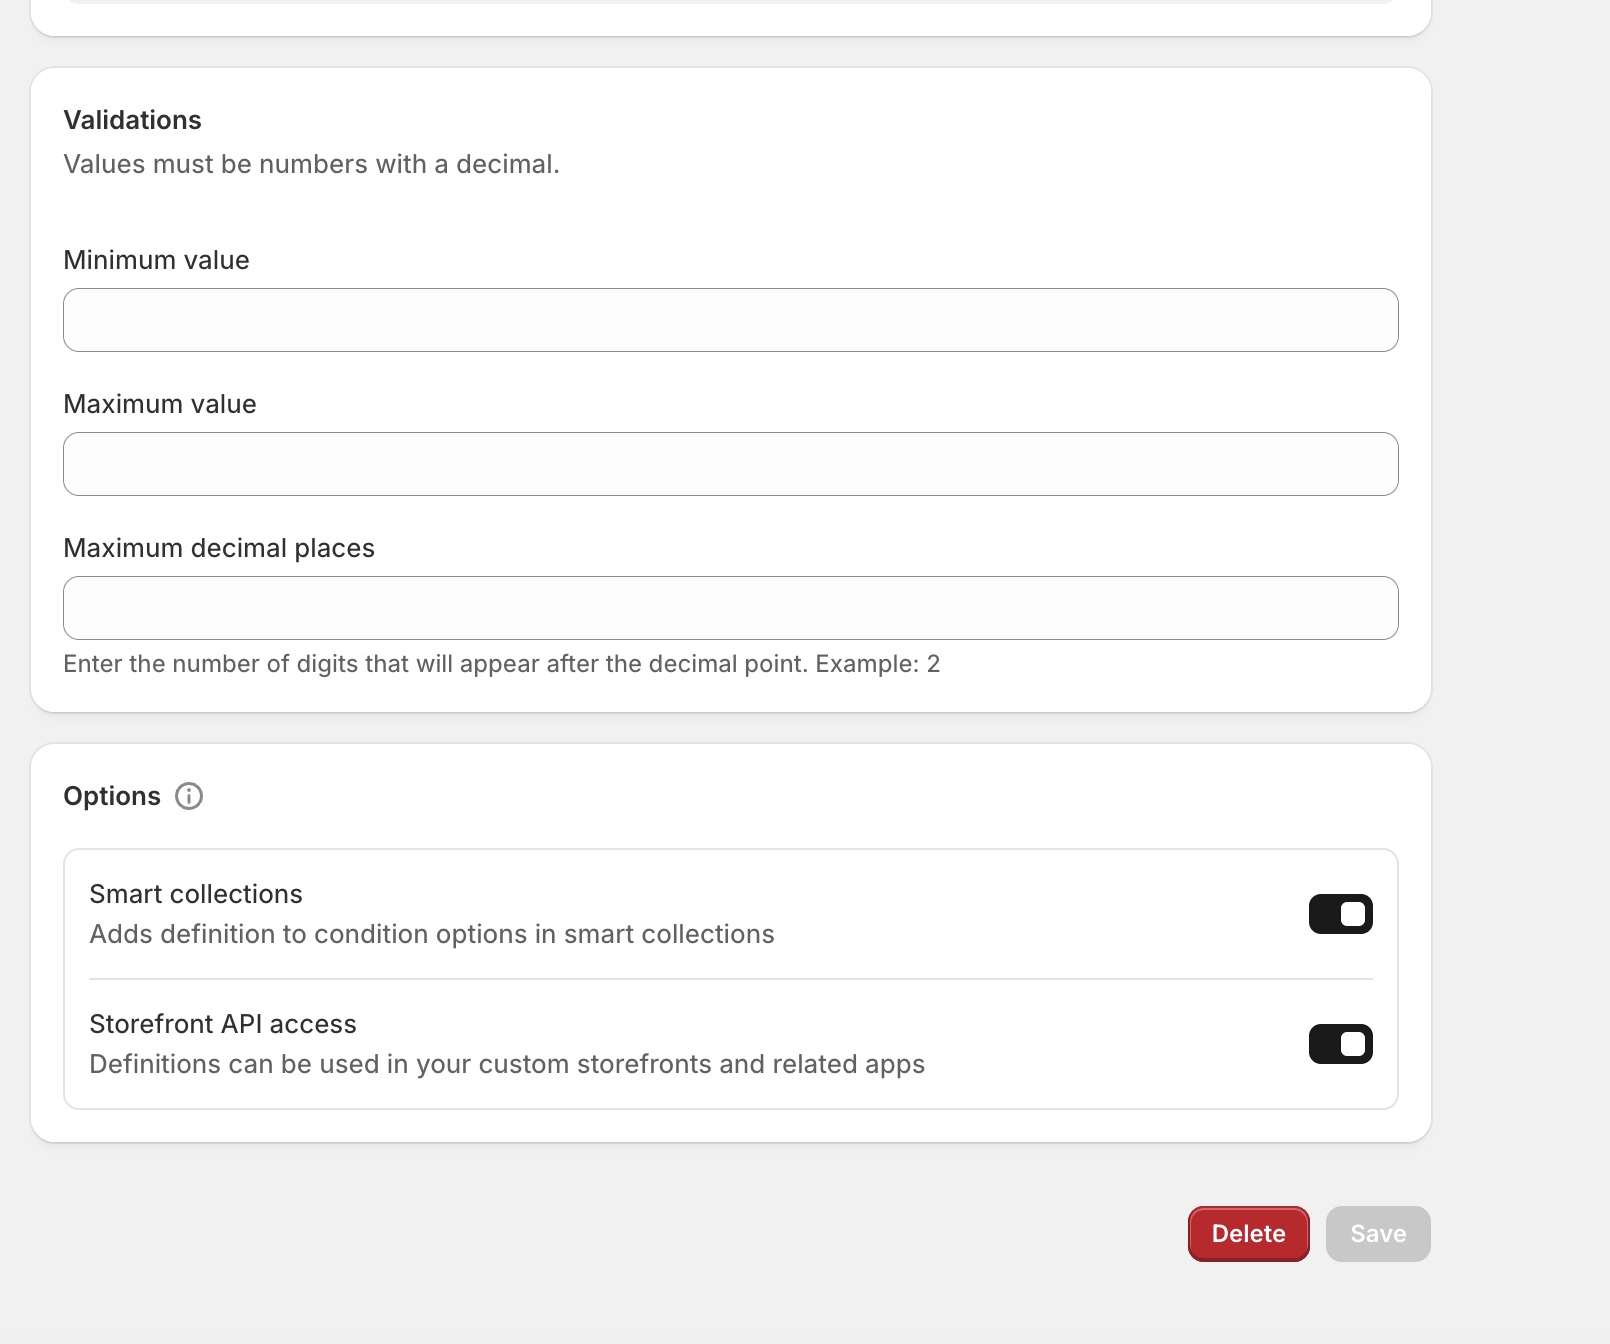The width and height of the screenshot is (1610, 1344).
Task: Click the custom storefronts description text
Action: point(507,1064)
